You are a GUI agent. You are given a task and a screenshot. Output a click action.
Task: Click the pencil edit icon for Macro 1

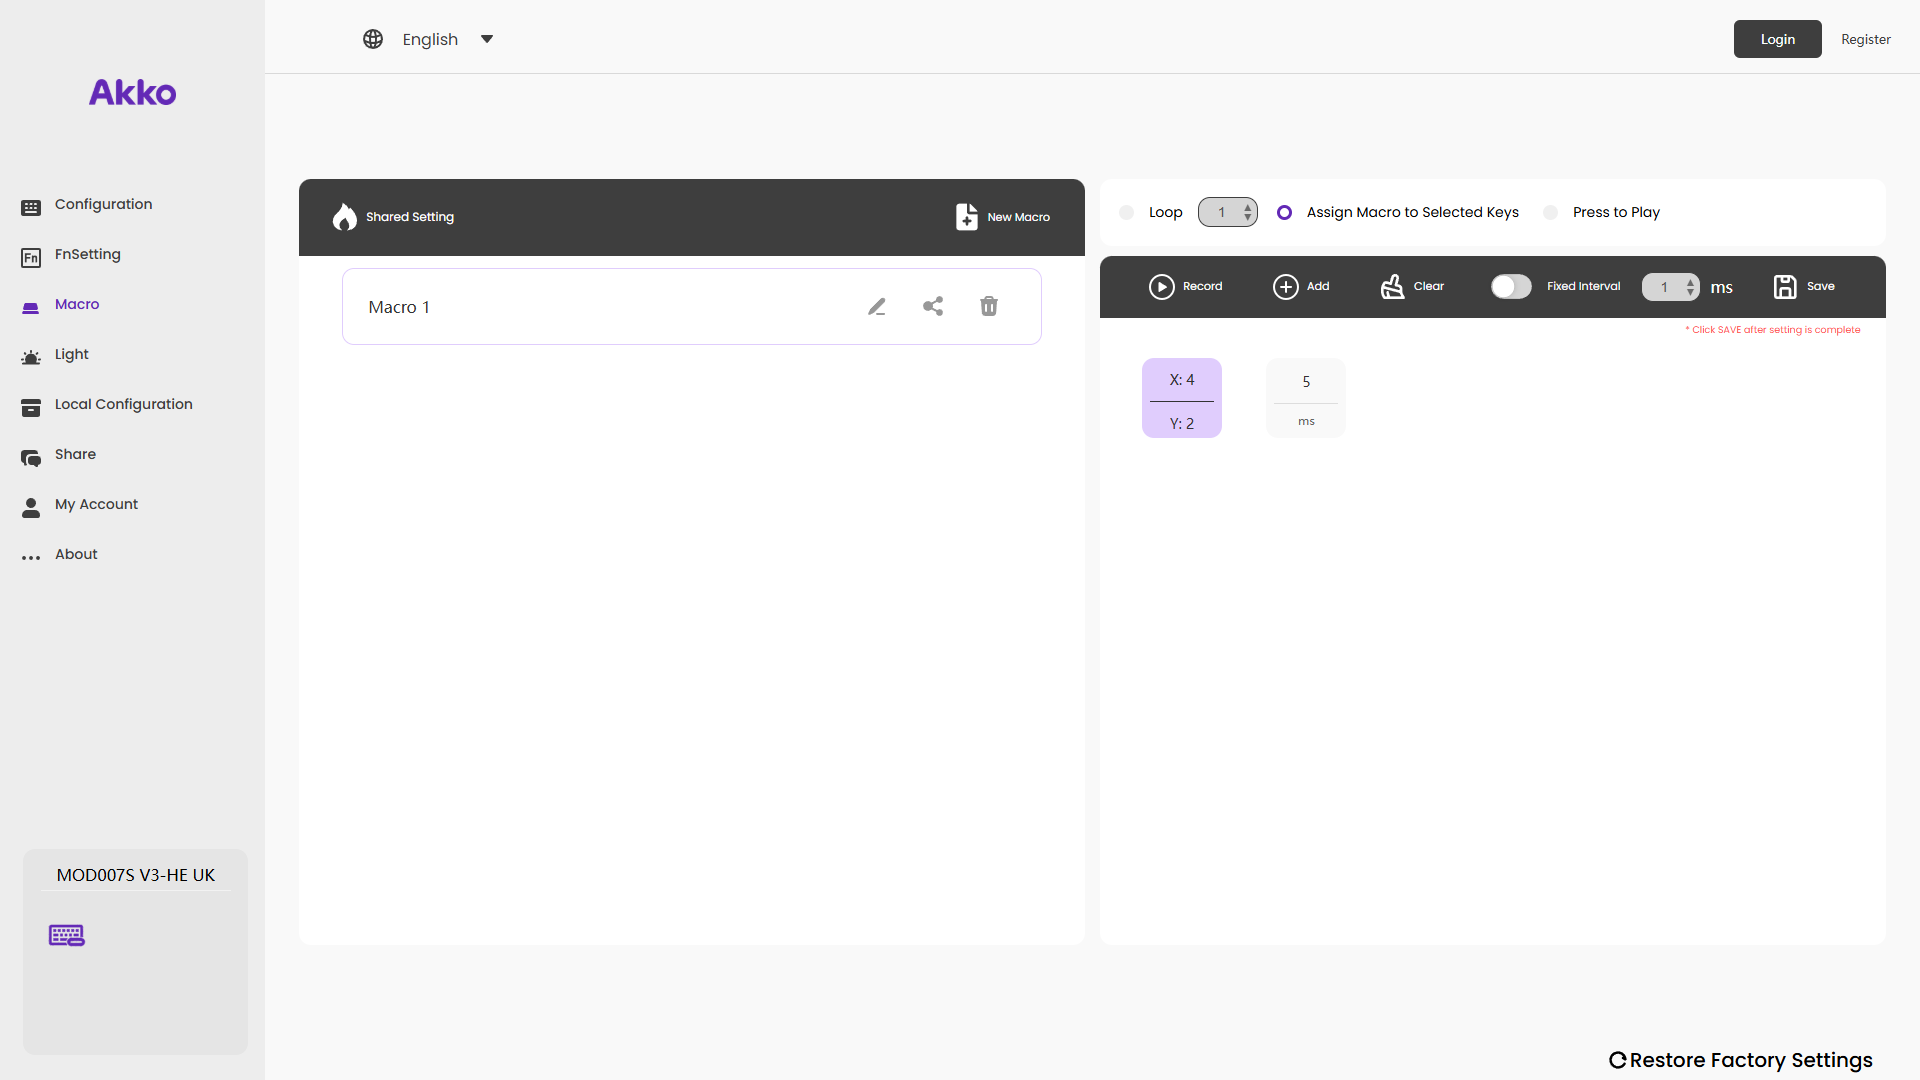[x=877, y=307]
